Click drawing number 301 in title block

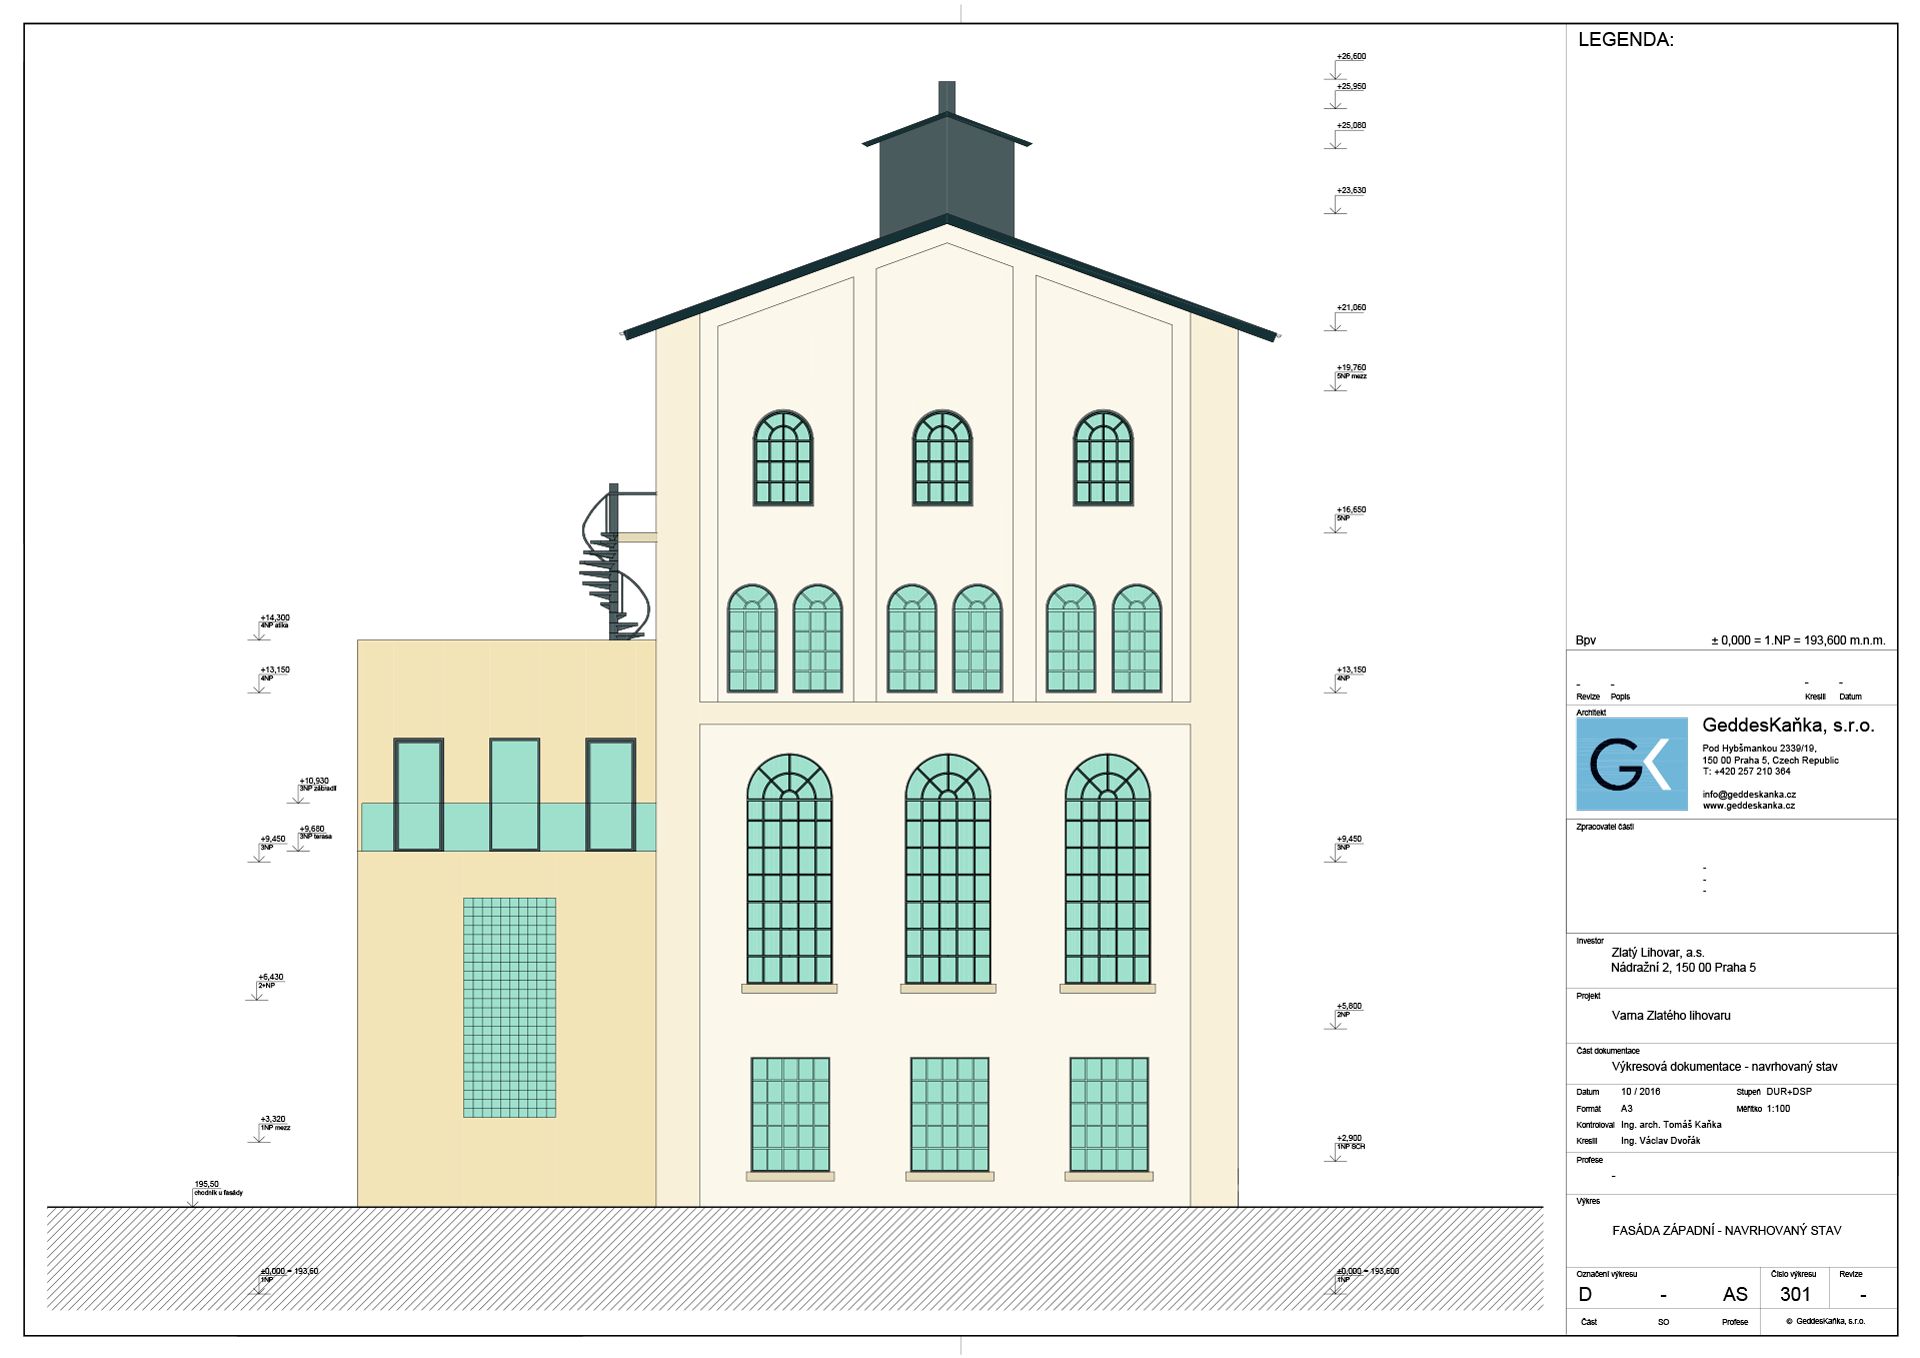1795,1294
